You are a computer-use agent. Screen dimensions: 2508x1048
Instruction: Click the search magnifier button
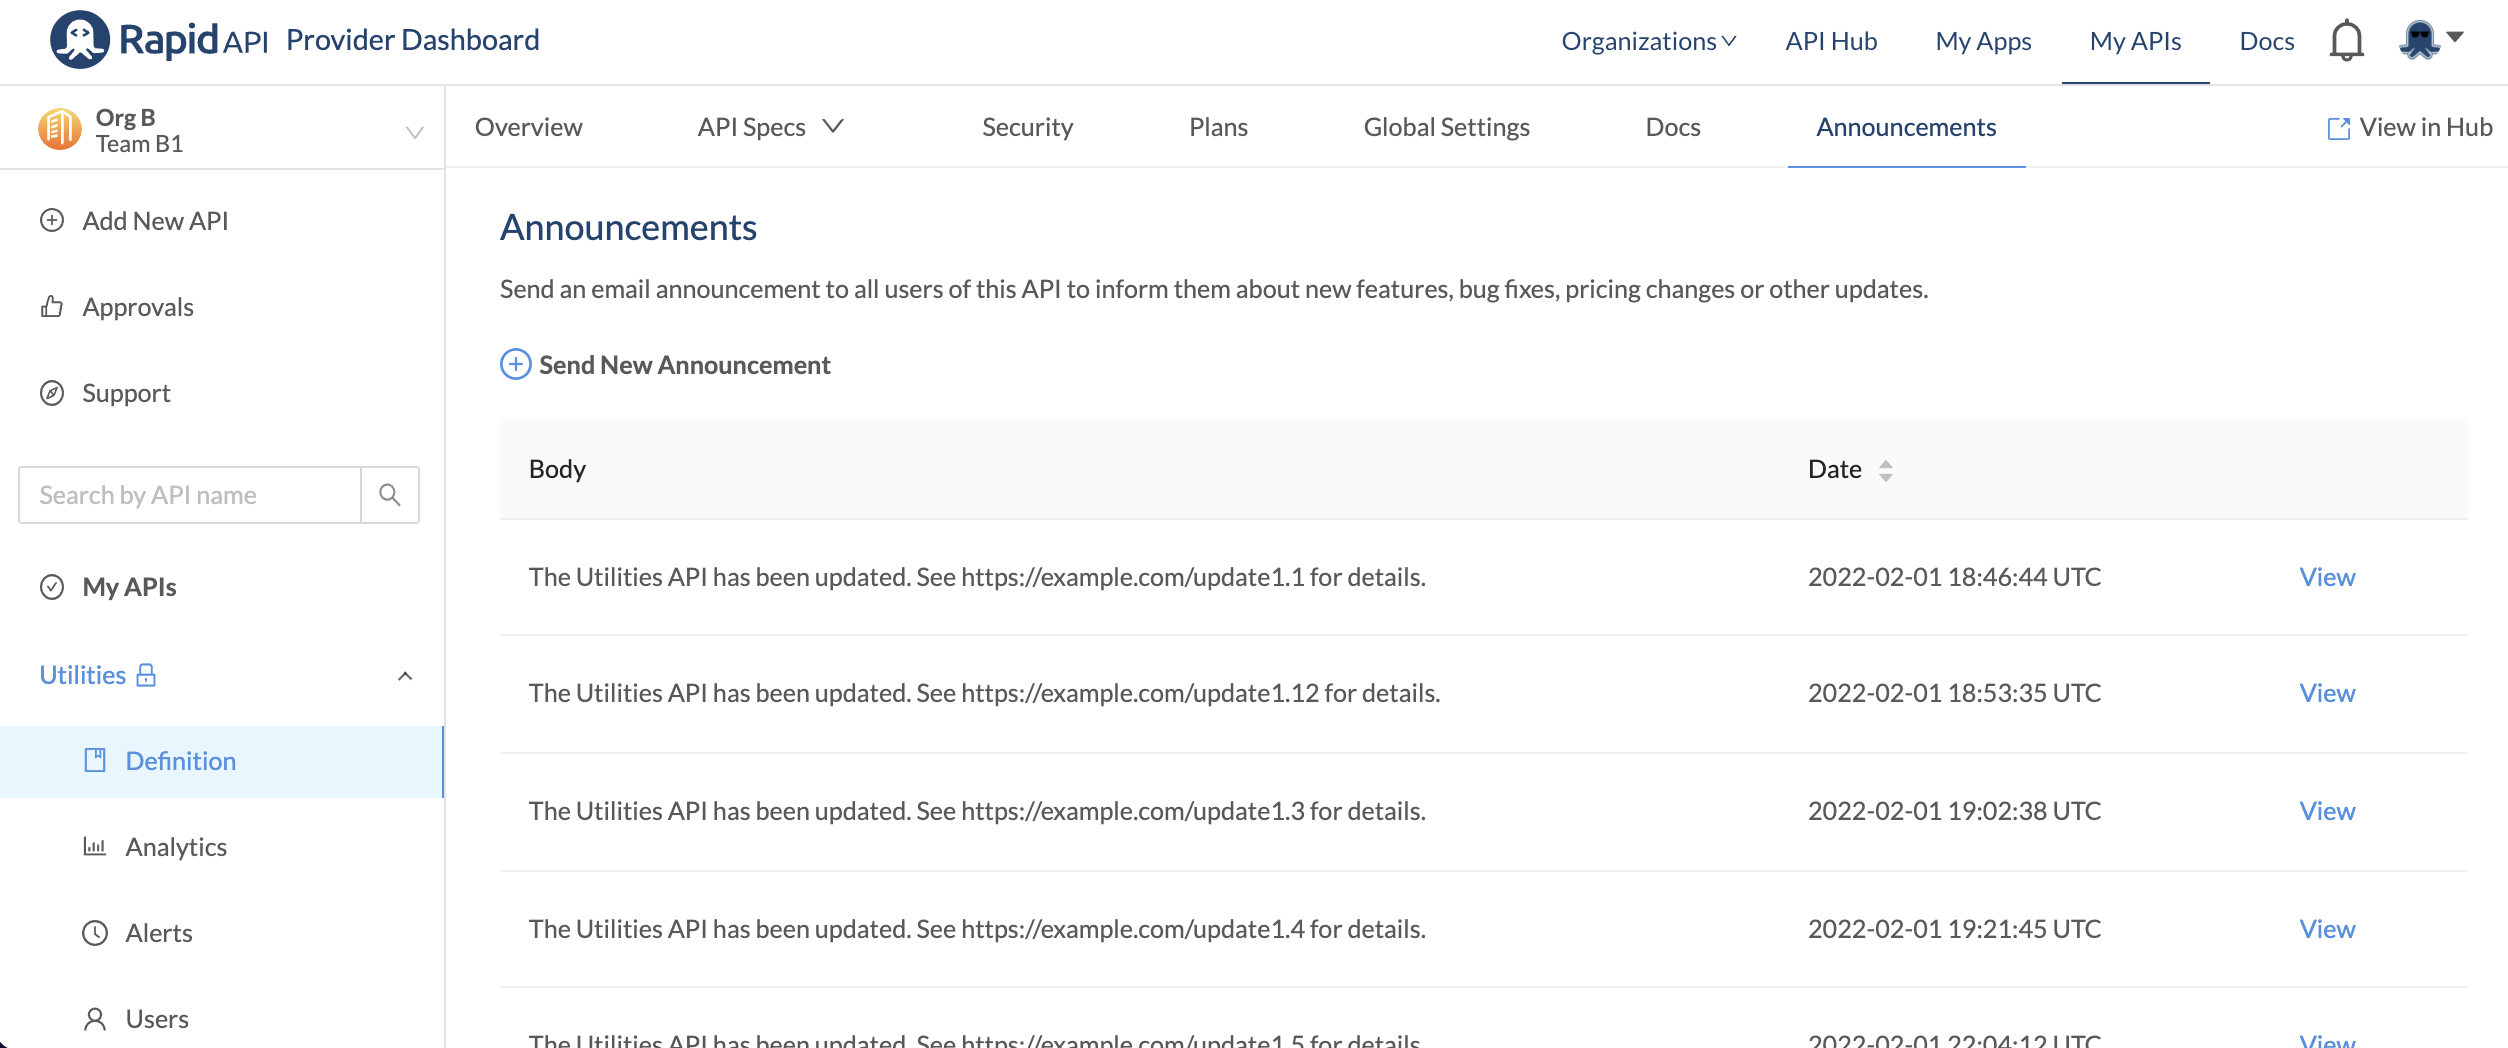coord(390,495)
